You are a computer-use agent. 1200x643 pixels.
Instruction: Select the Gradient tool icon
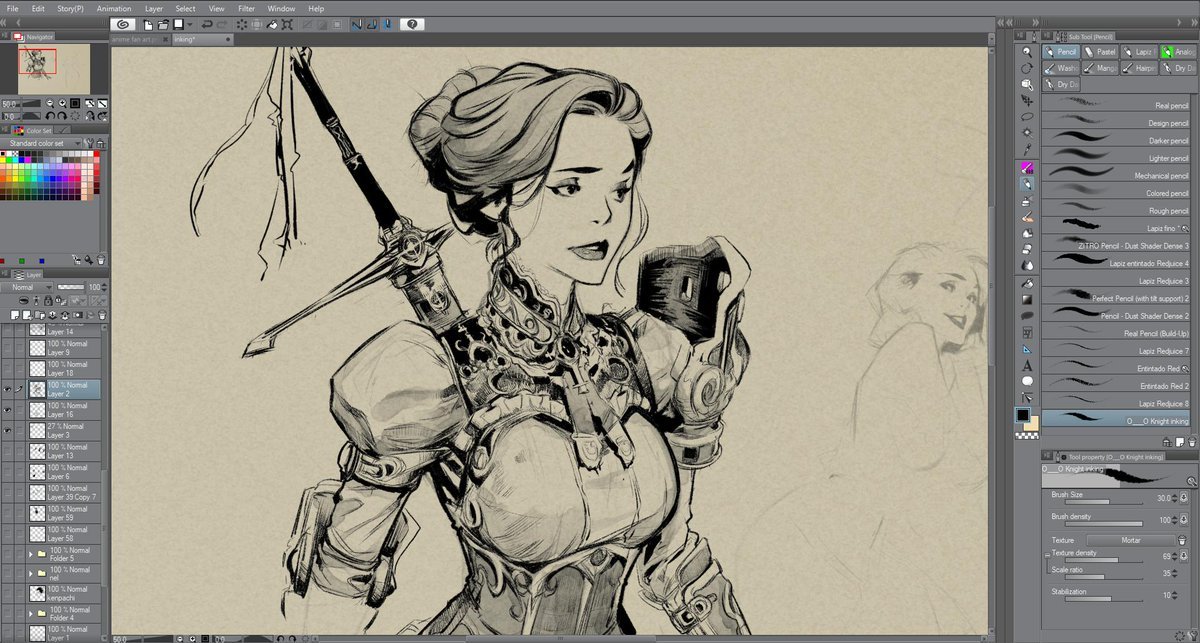pos(1027,299)
